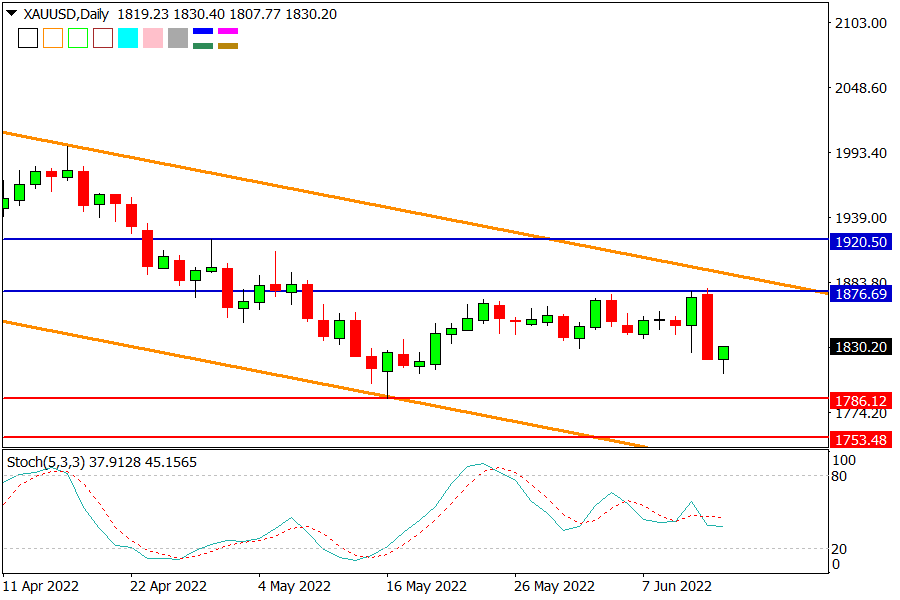Image resolution: width=900 pixels, height=600 pixels.
Task: Click the magenta line legend marker
Action: coord(228,31)
